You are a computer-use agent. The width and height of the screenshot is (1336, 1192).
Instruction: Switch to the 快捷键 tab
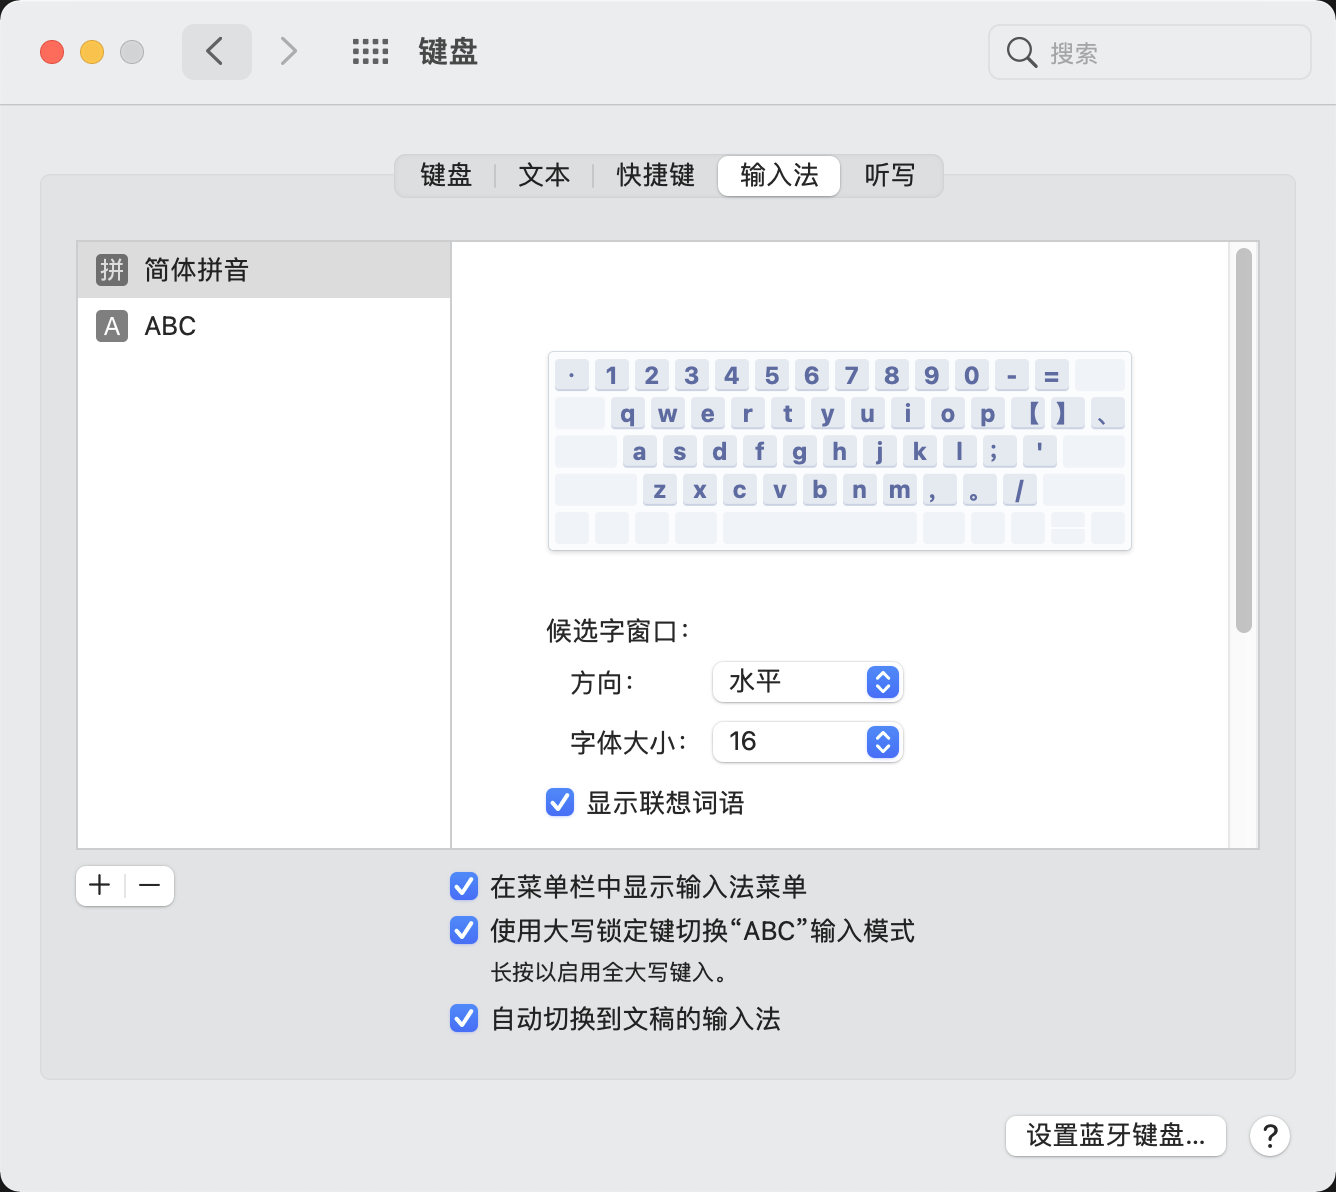[655, 176]
